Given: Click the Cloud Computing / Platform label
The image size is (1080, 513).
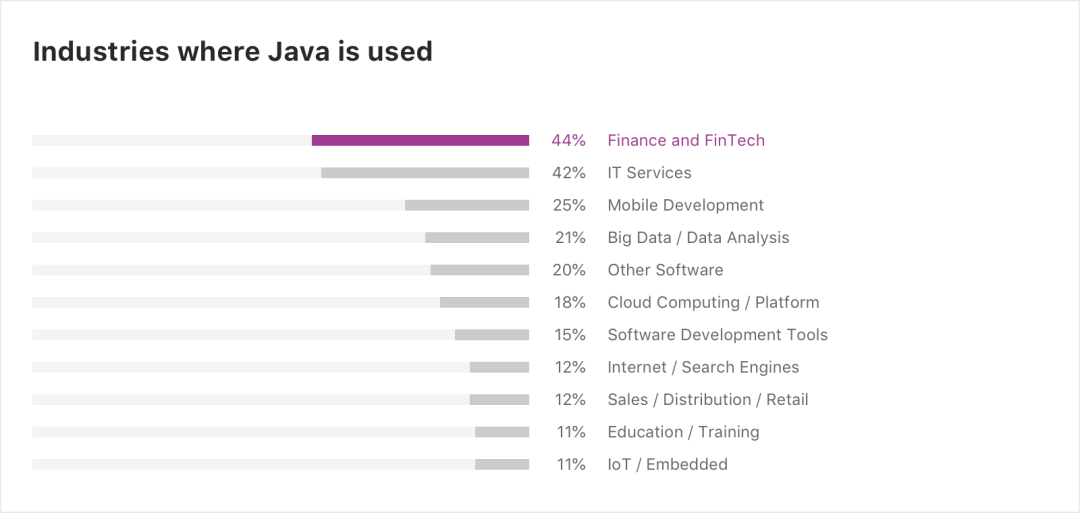Looking at the screenshot, I should pyautogui.click(x=713, y=302).
